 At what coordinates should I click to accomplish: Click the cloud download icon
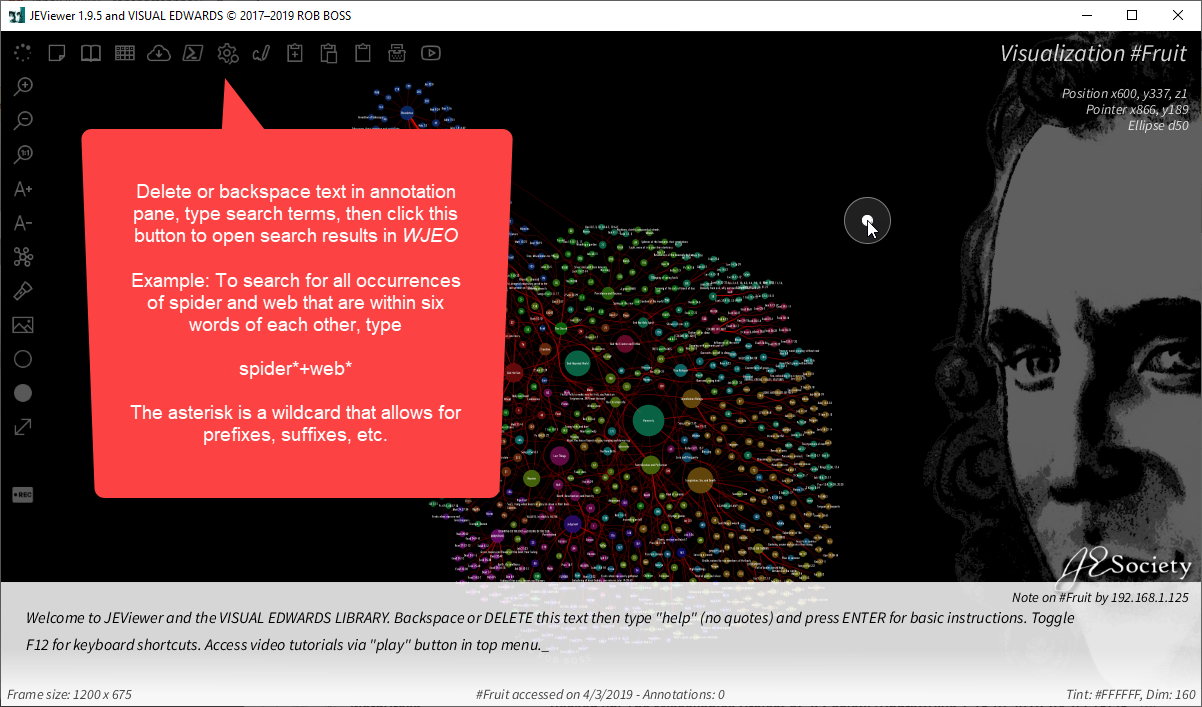[x=158, y=53]
